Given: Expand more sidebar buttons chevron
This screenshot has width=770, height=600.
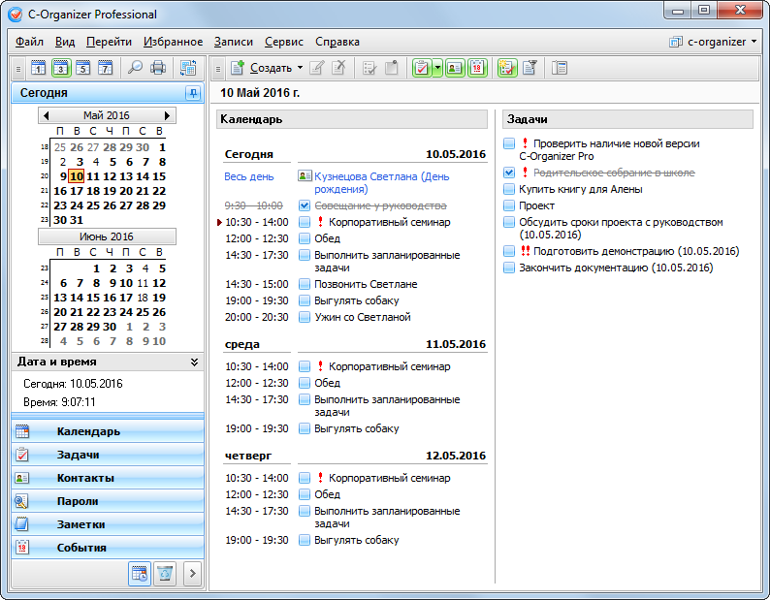Looking at the screenshot, I should 192,573.
